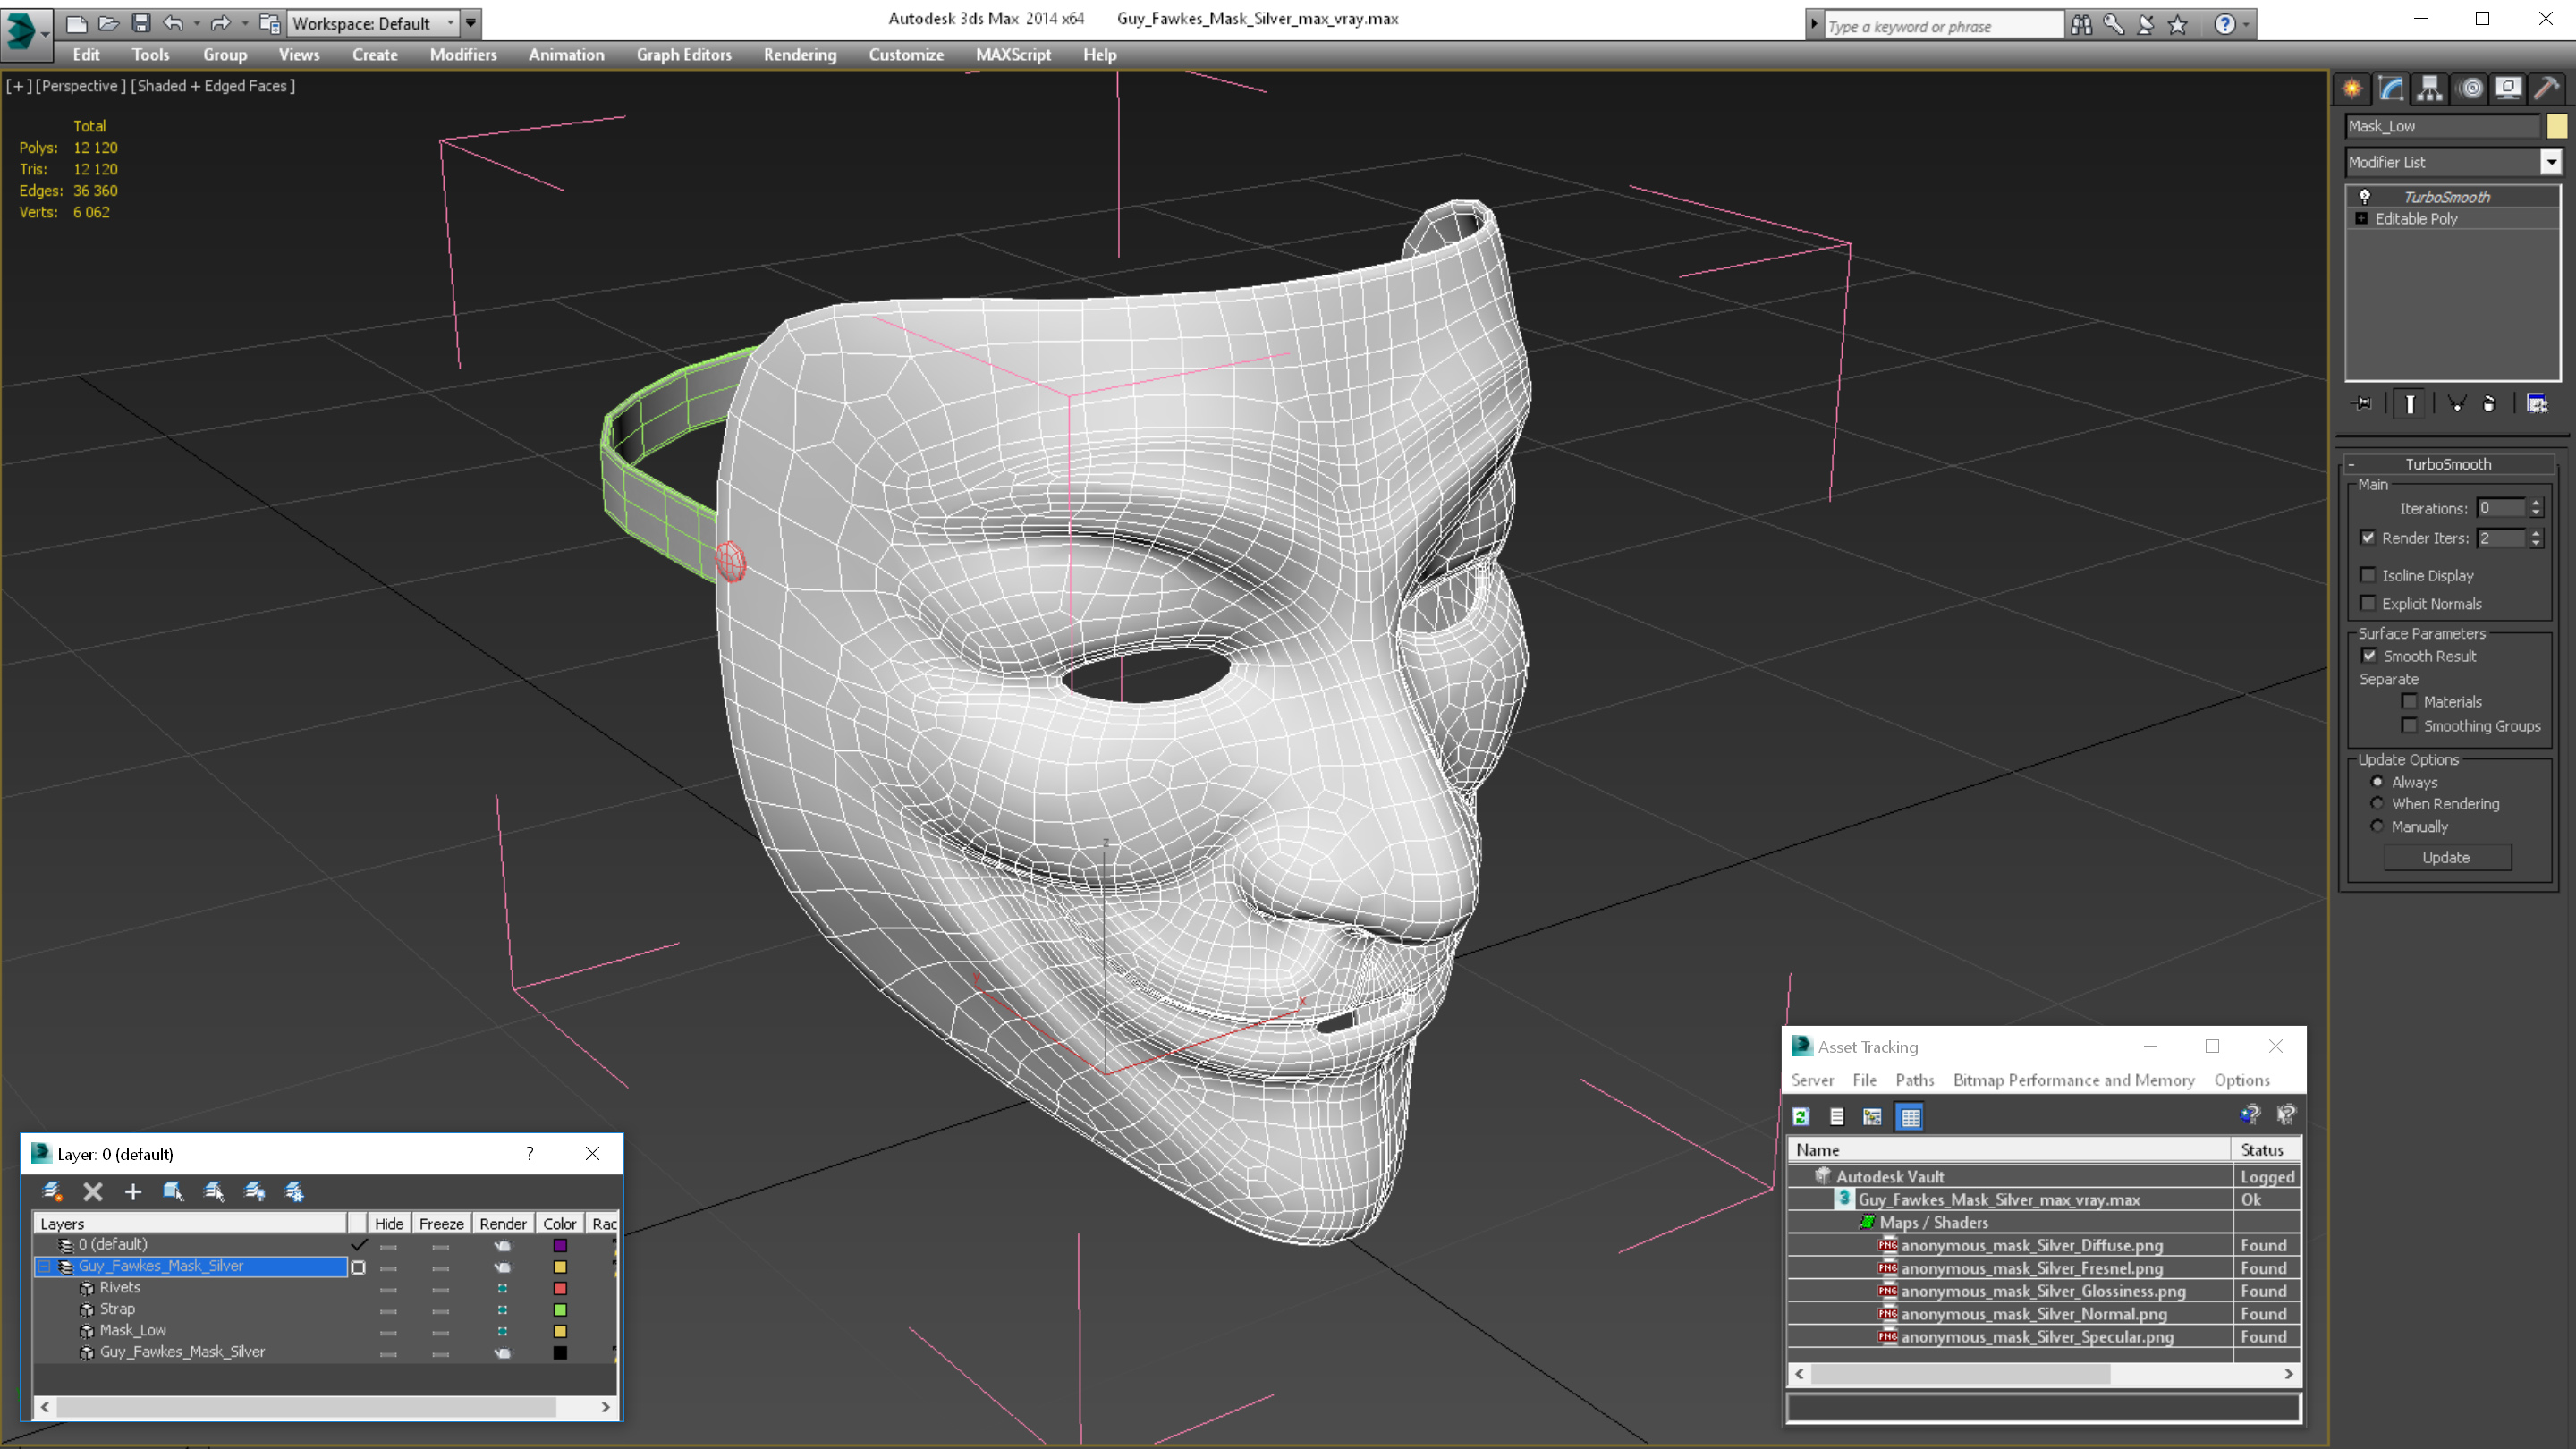Select When Rendering radio button

coord(2377,804)
